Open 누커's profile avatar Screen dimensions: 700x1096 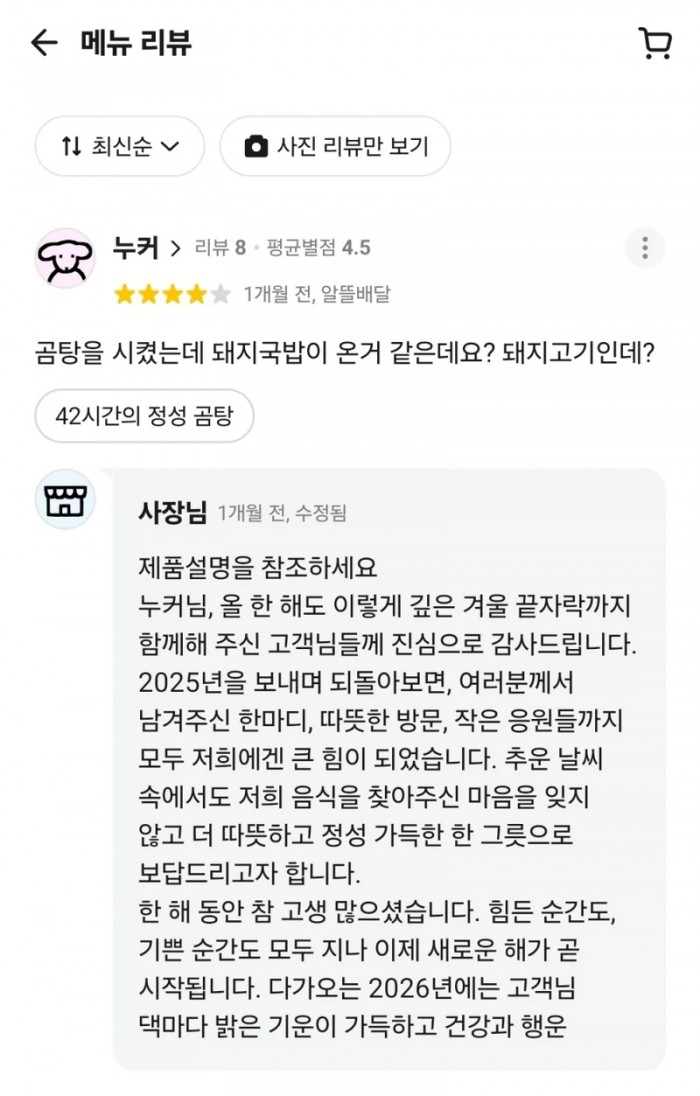coord(65,258)
